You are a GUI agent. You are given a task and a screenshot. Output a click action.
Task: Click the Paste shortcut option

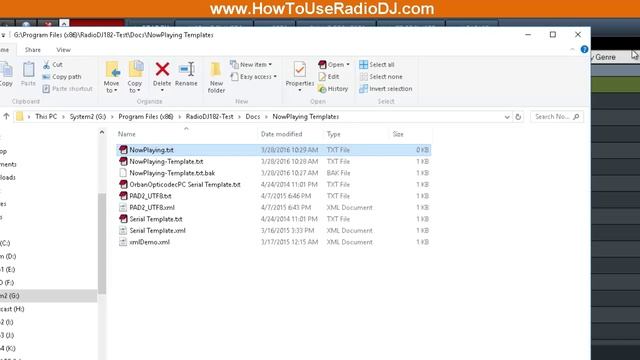click(x=67, y=89)
